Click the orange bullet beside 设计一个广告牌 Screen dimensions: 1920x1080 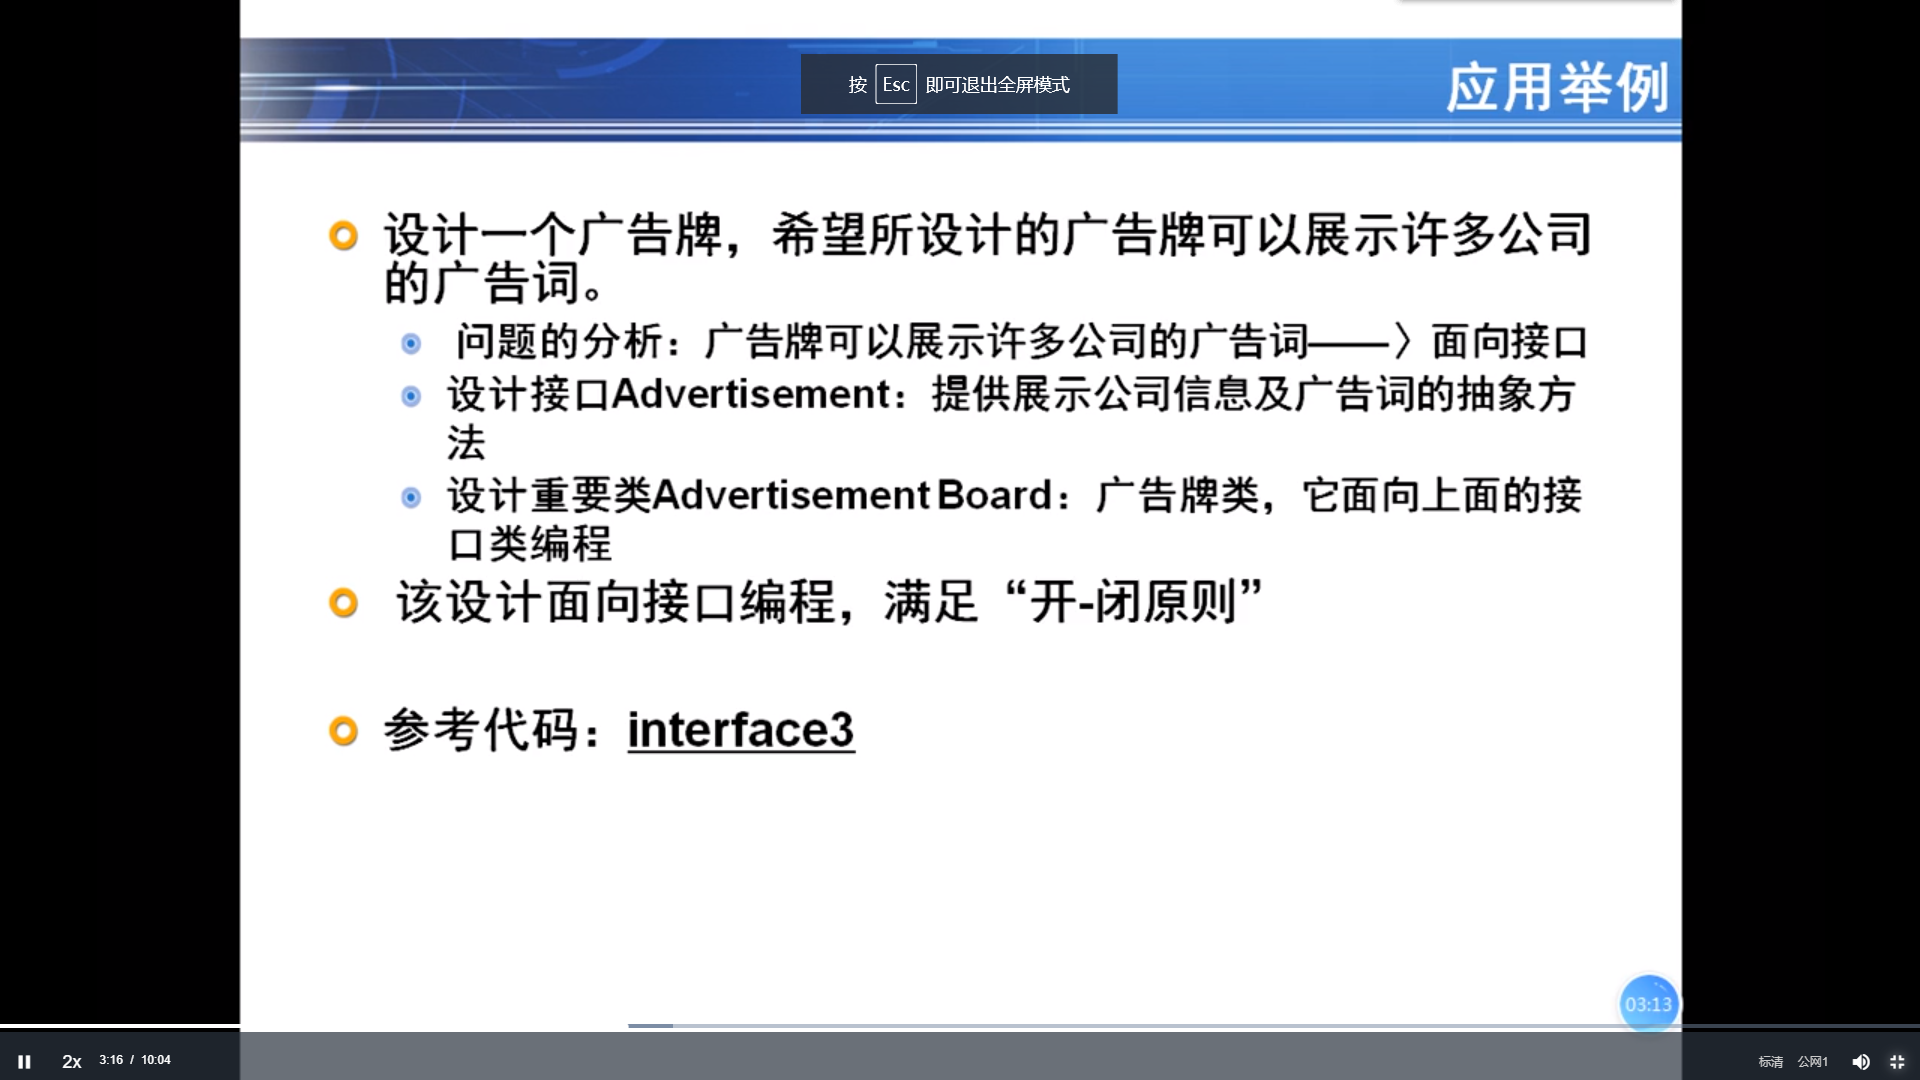(x=343, y=236)
